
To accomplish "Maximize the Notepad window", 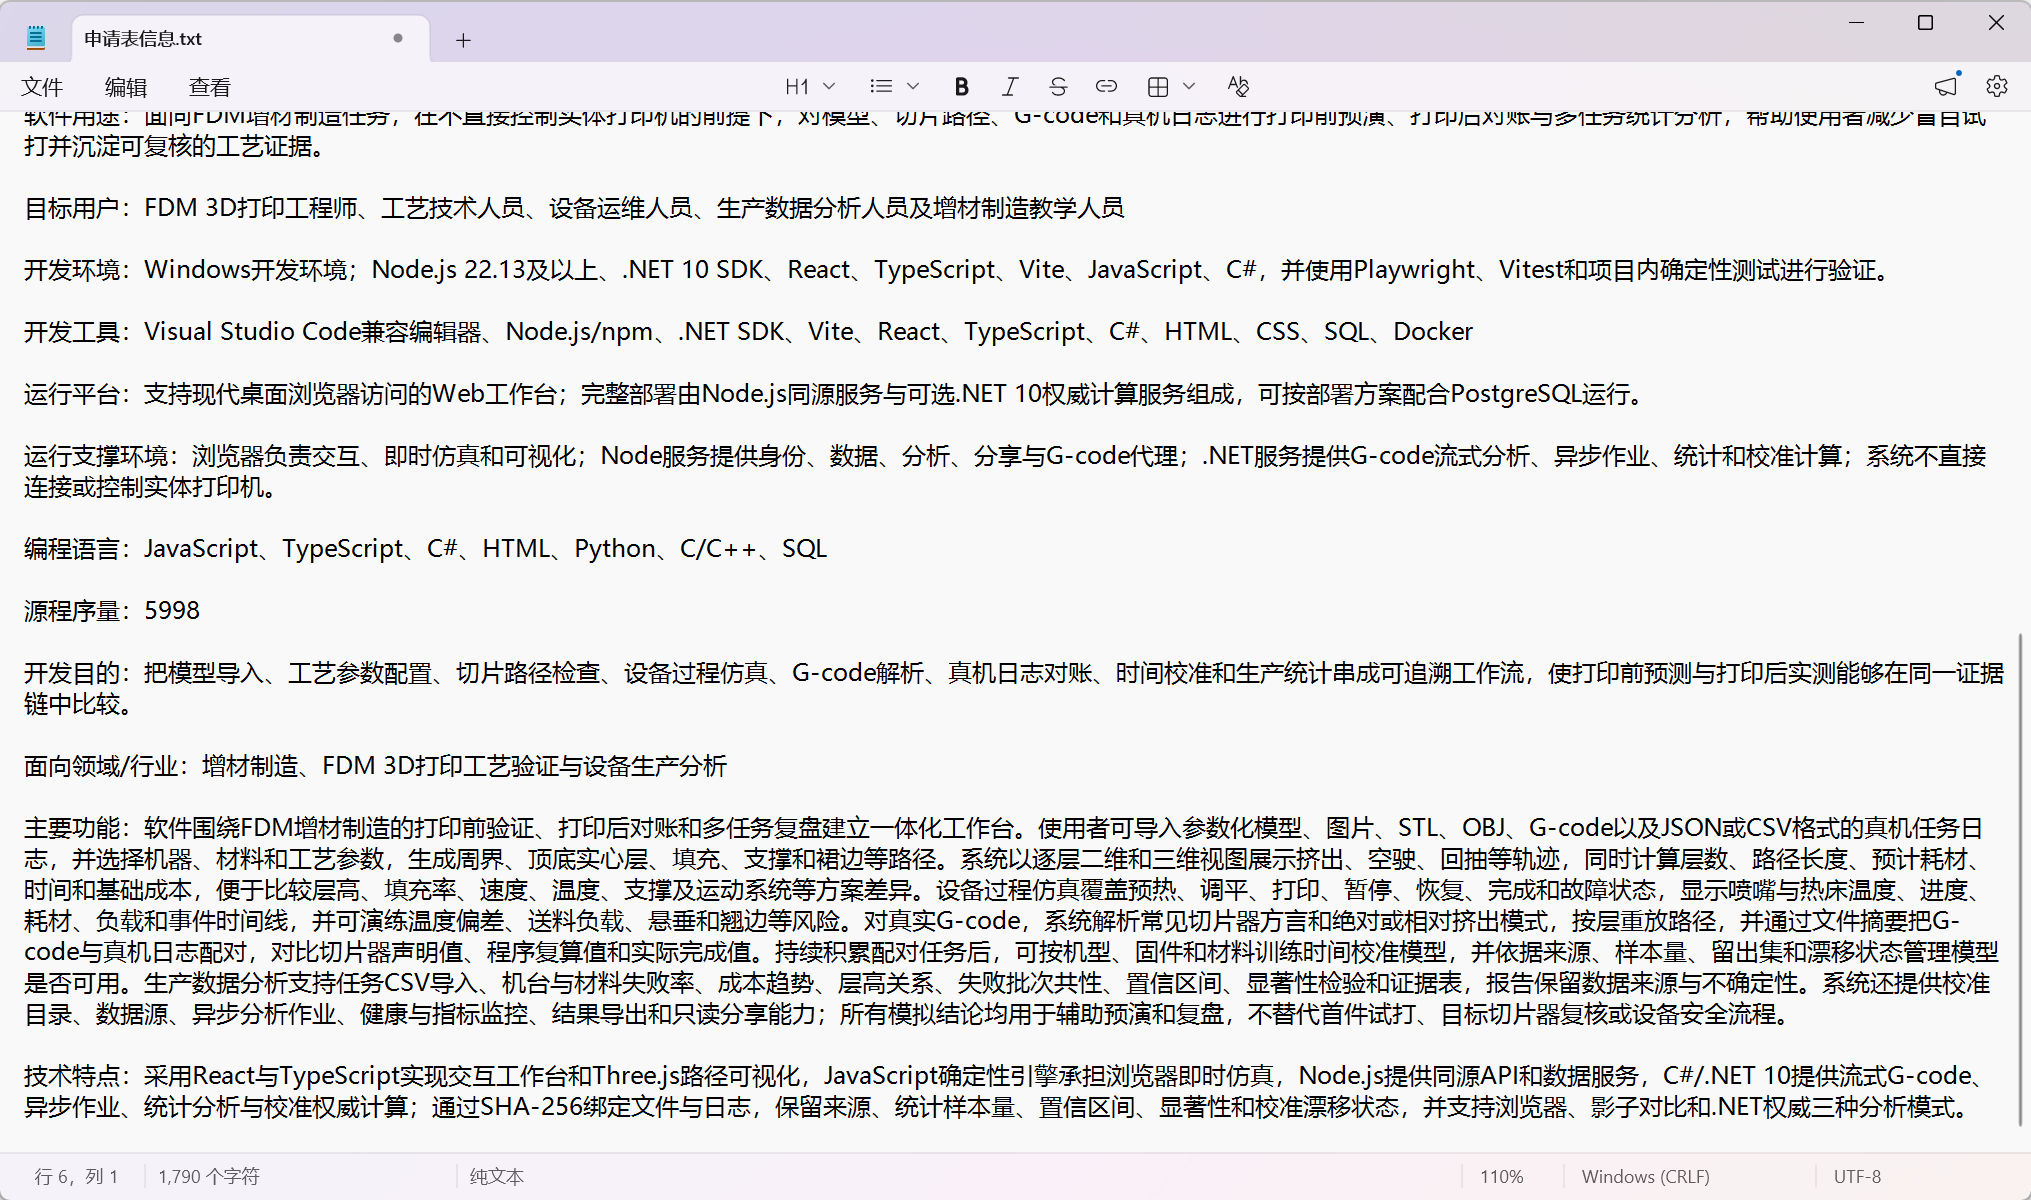I will (x=1925, y=23).
